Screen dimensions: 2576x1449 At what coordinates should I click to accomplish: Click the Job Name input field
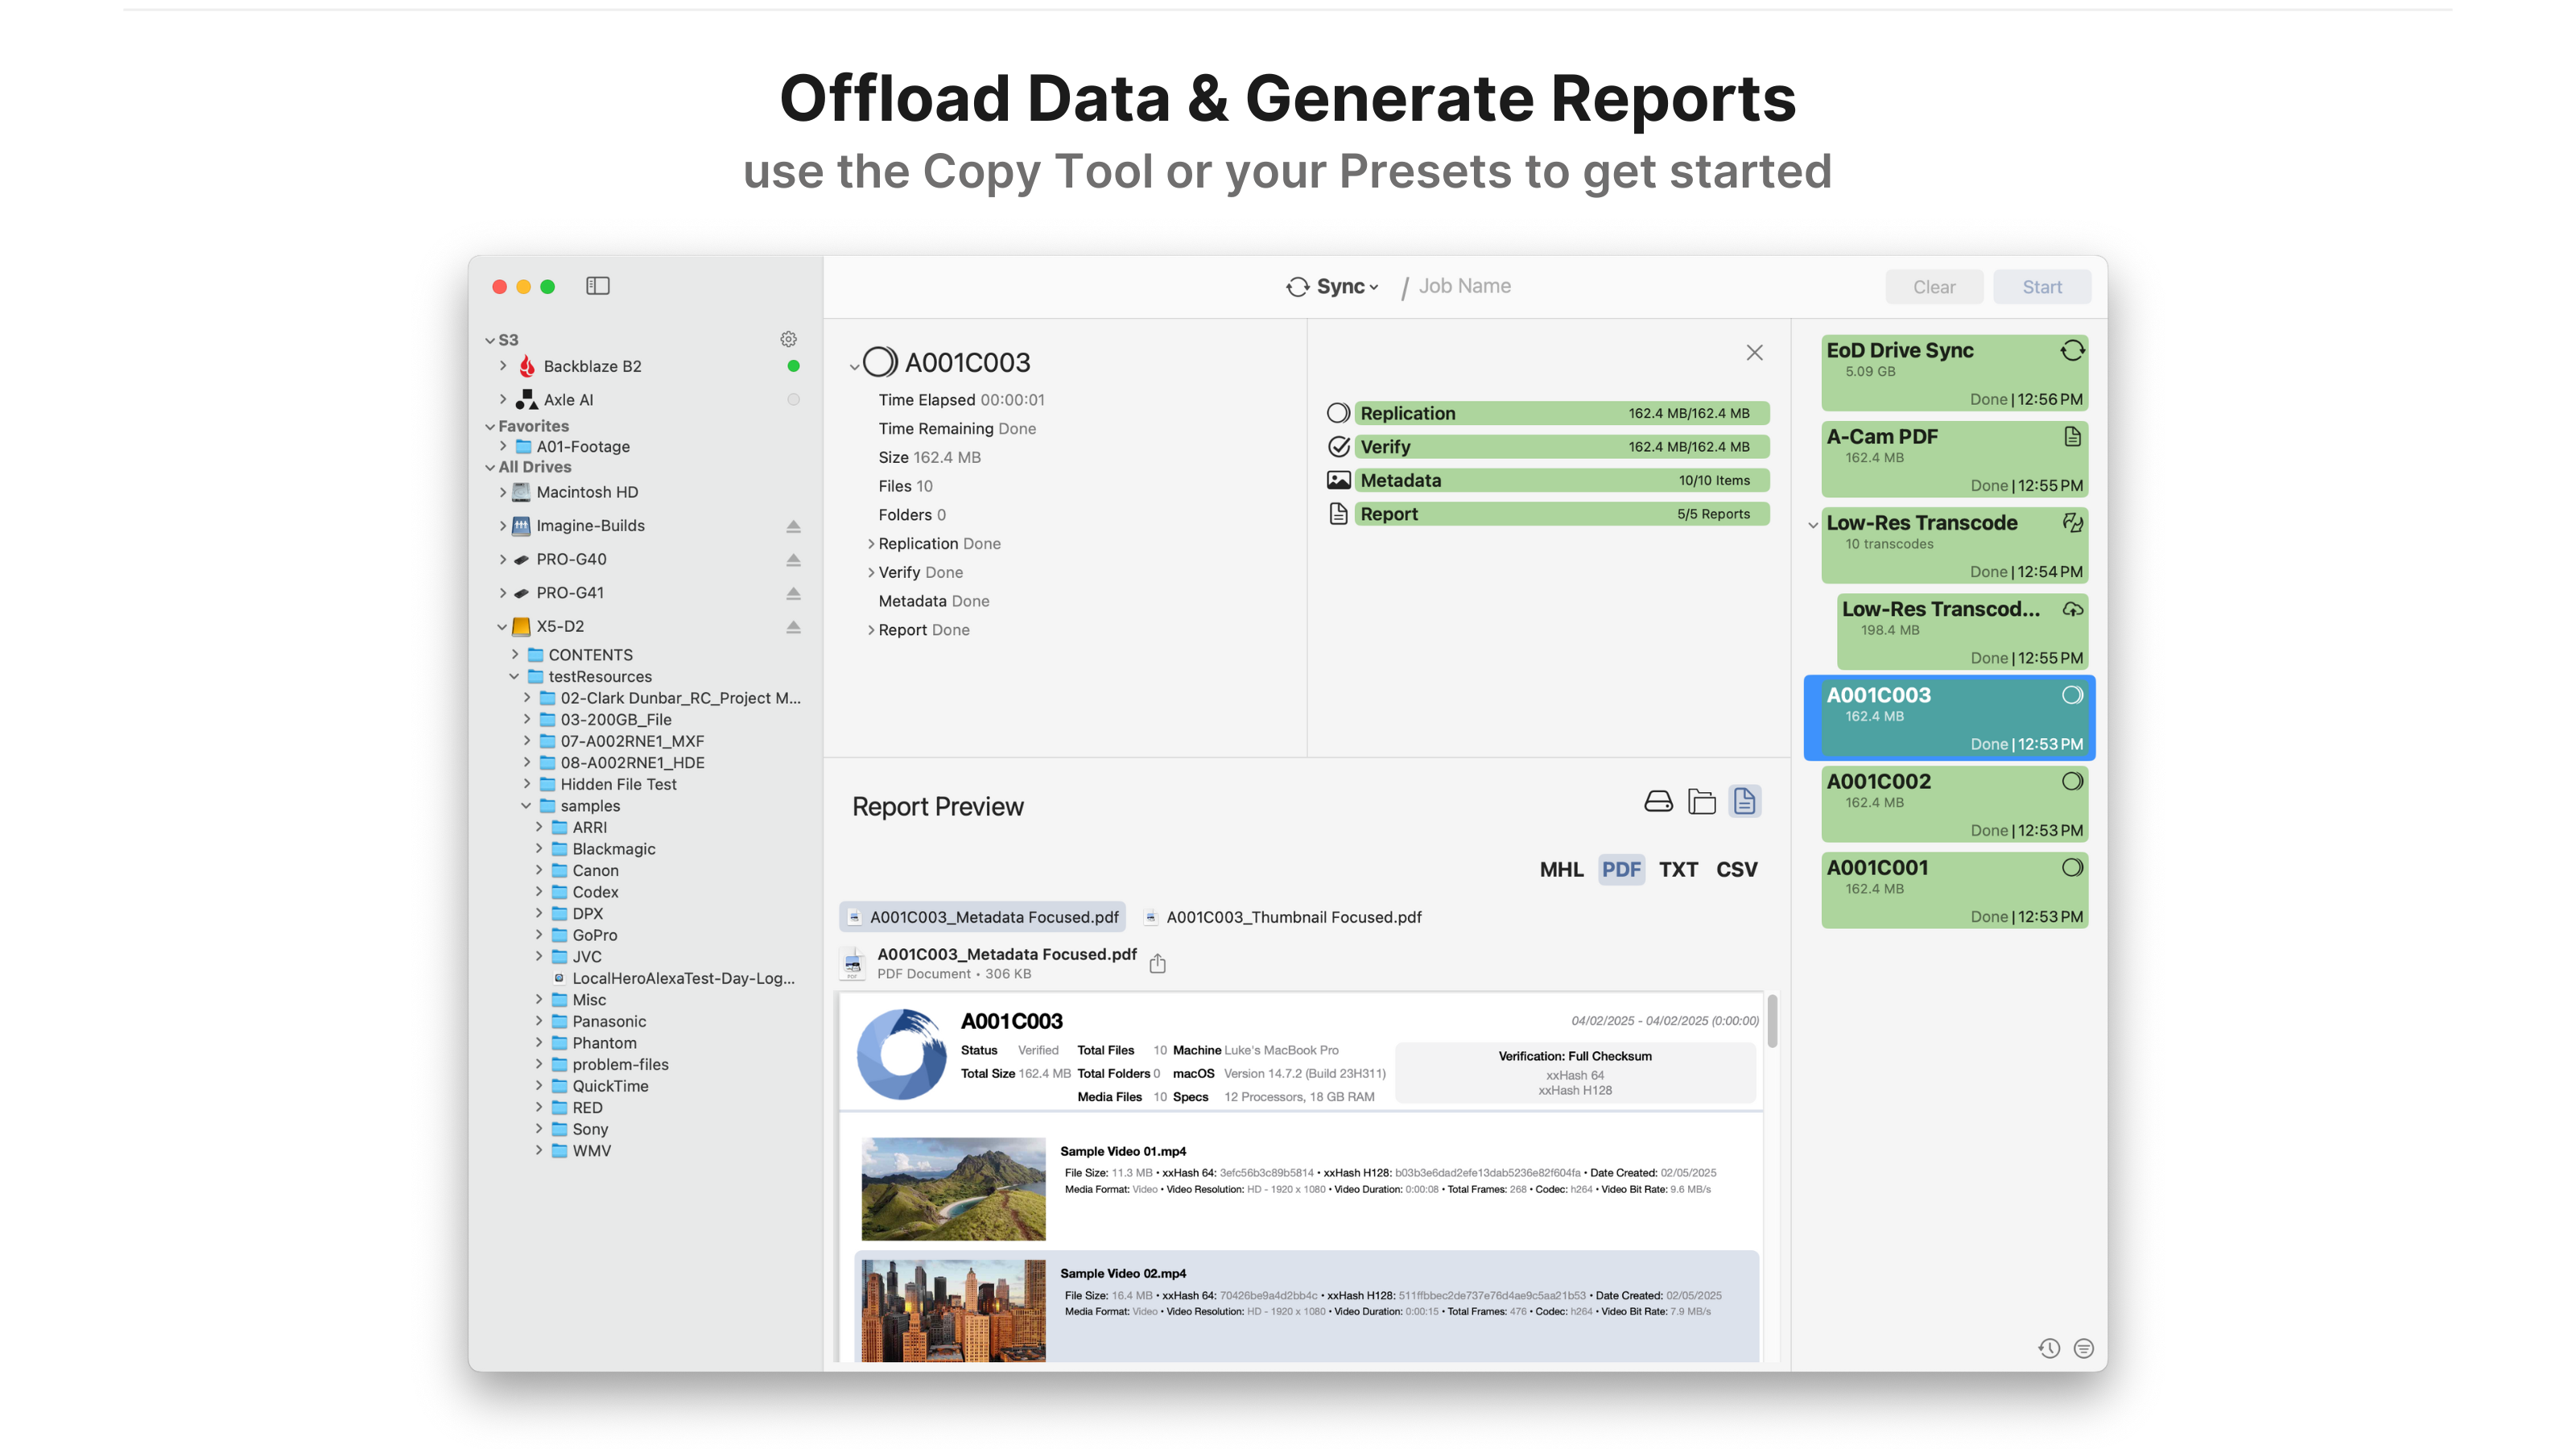tap(1464, 287)
